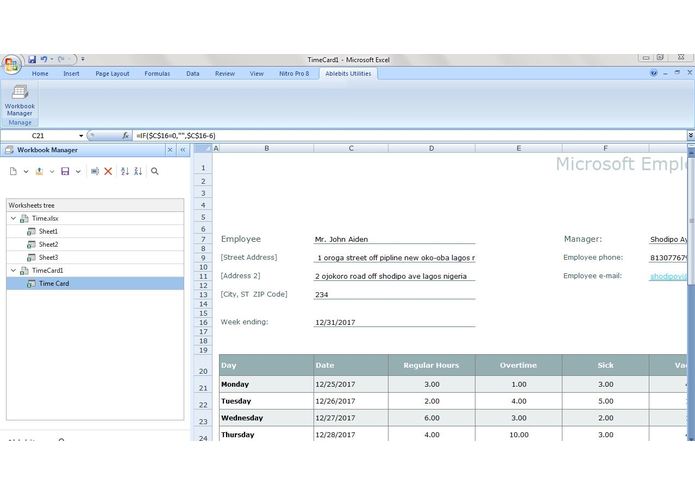Screen dimensions: 695x494
Task: Select Monday date cell 12/25/2017
Action: point(351,385)
